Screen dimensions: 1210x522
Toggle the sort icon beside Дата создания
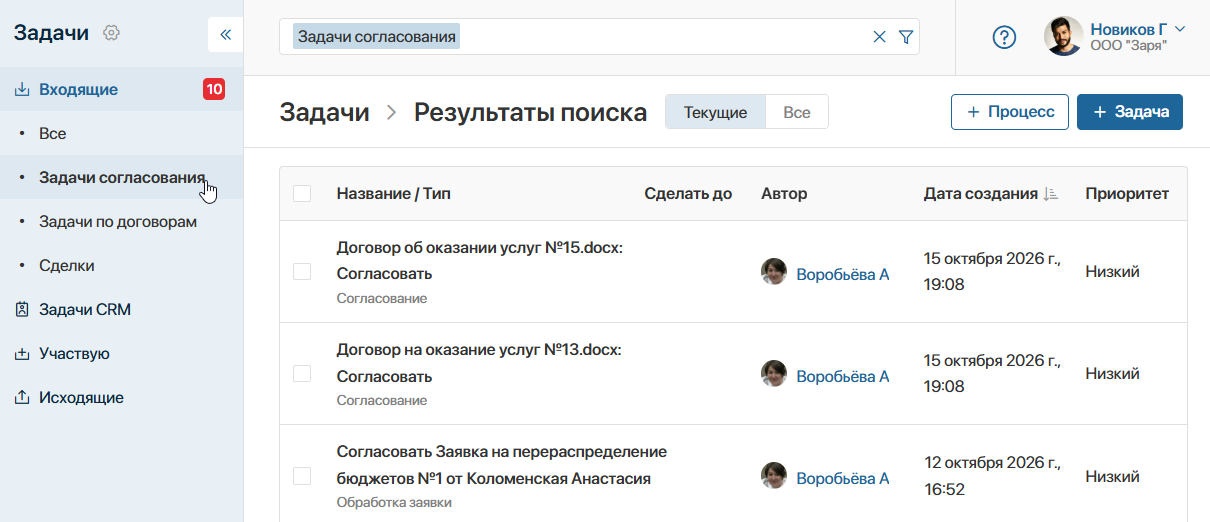click(x=1051, y=194)
